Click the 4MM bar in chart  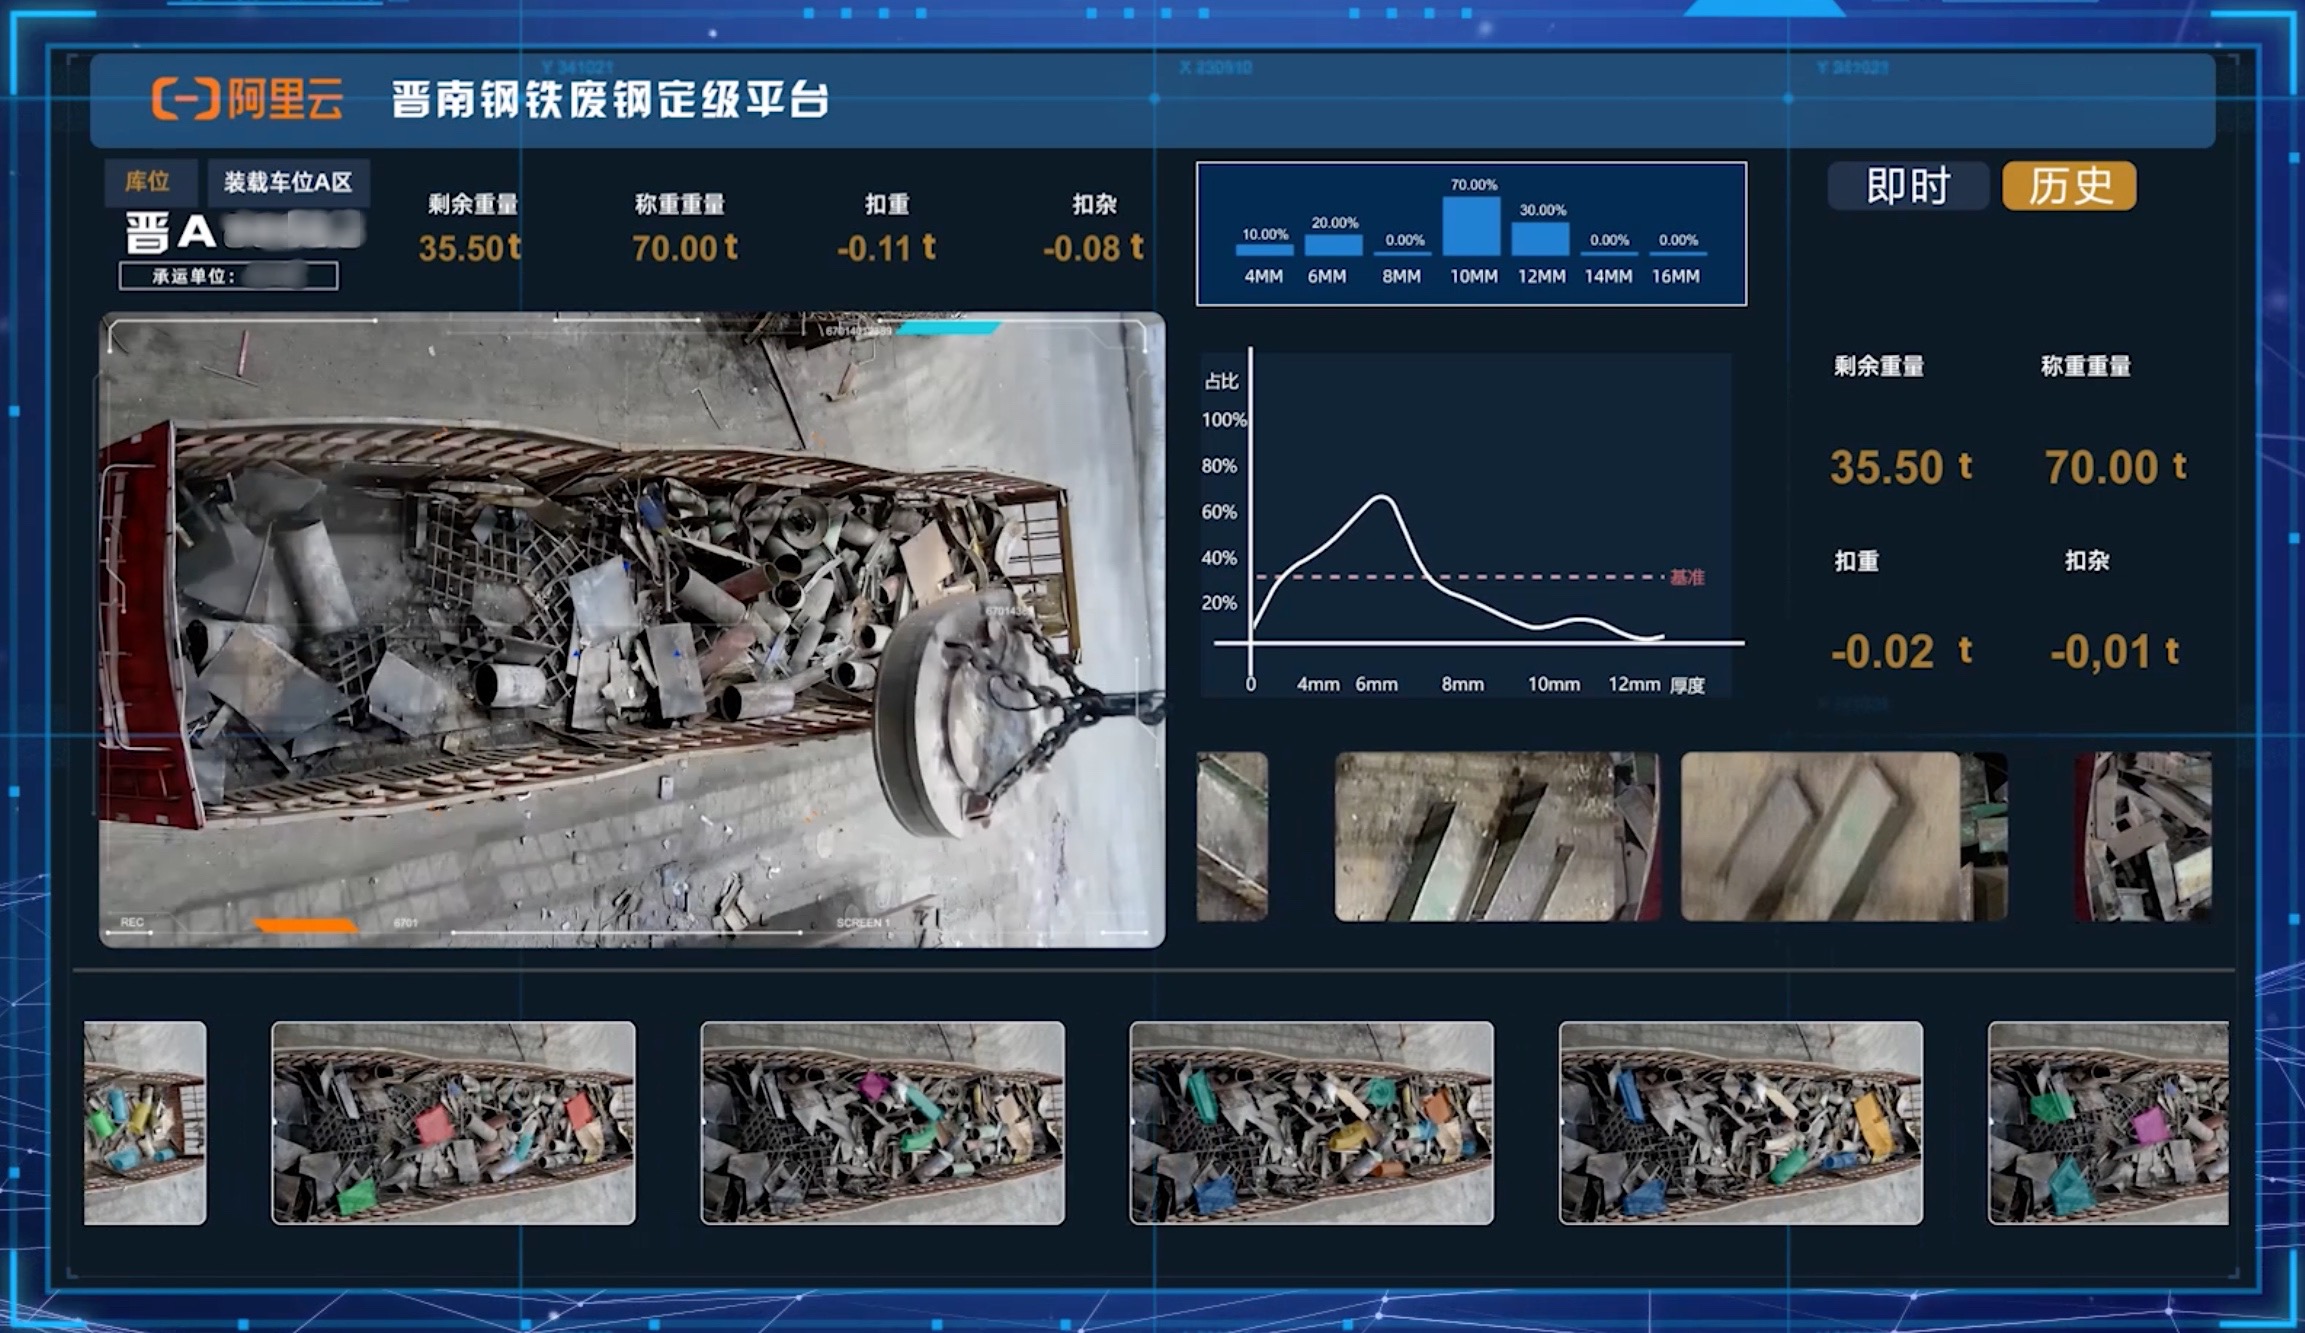(1264, 249)
